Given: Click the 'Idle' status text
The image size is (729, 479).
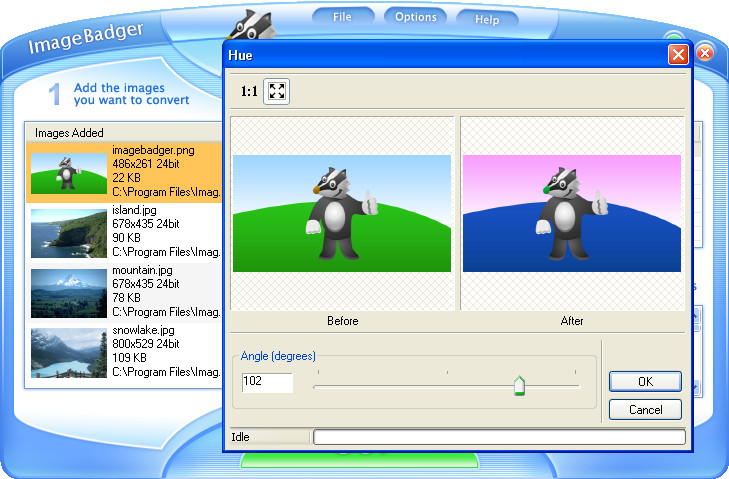Looking at the screenshot, I should pyautogui.click(x=240, y=437).
